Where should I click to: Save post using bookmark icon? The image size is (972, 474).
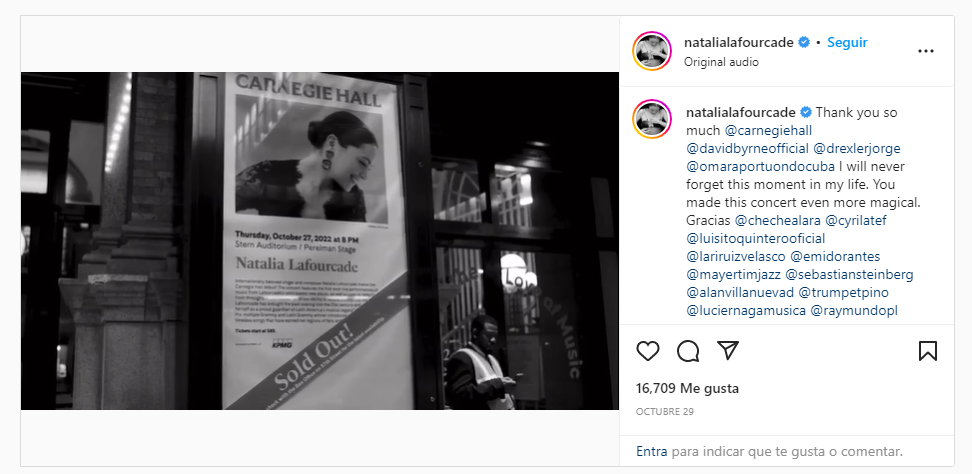[x=927, y=351]
